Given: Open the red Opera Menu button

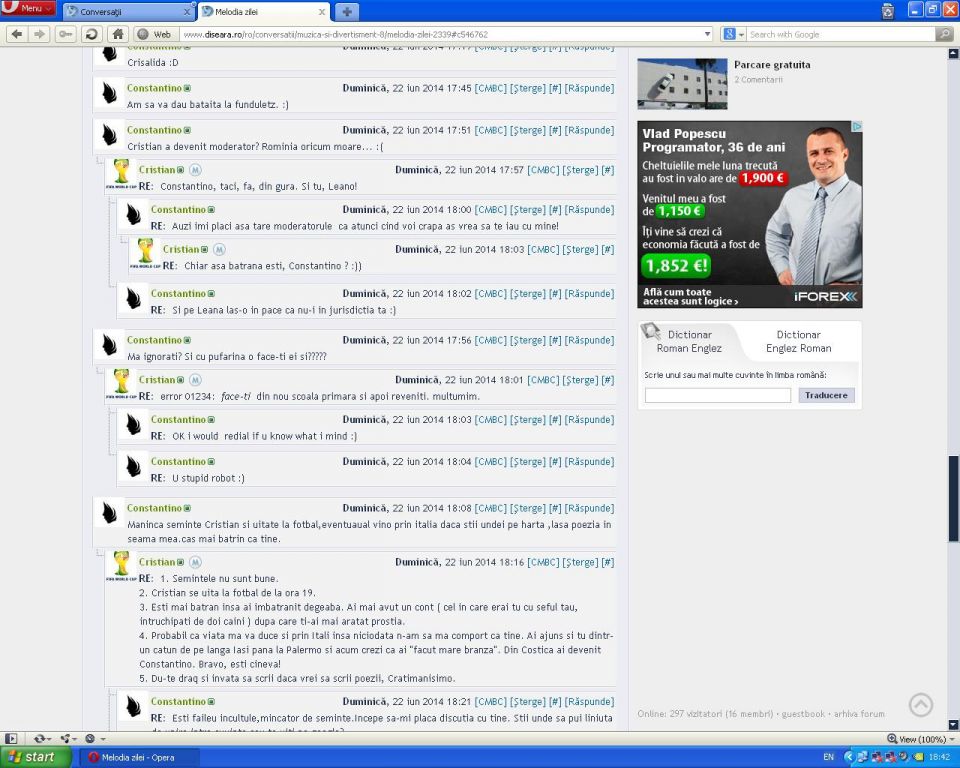Looking at the screenshot, I should coord(28,8).
